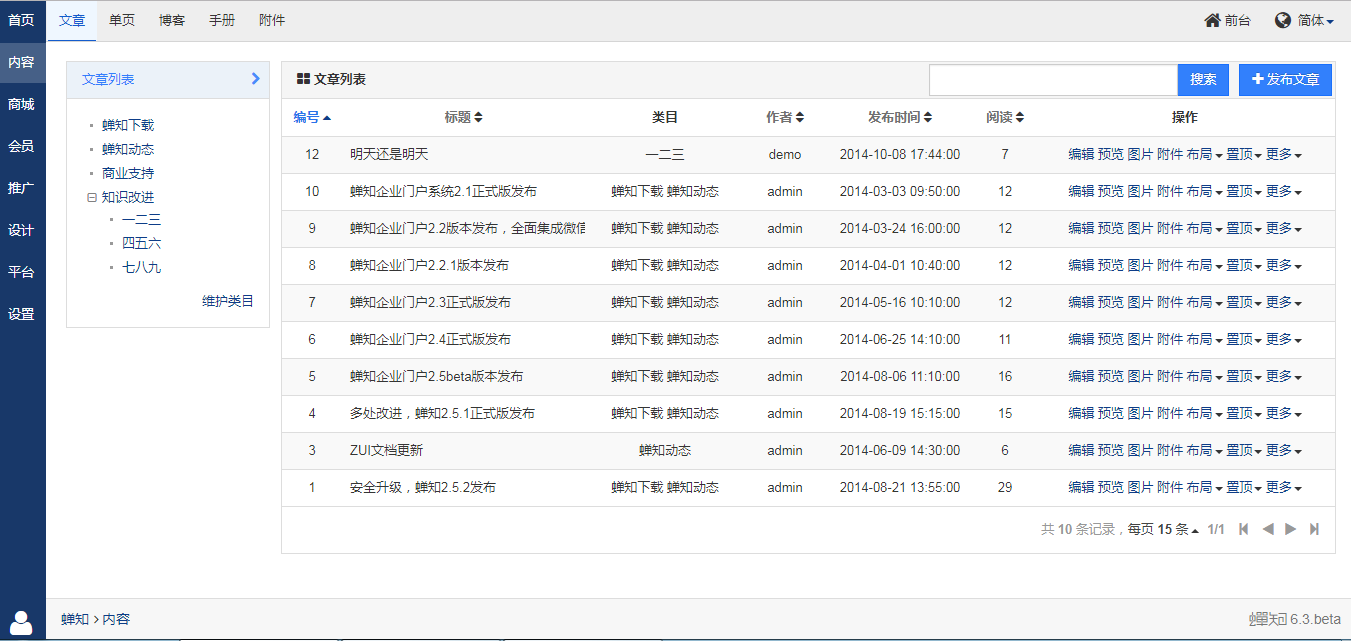
Task: Click the 发布文章 button
Action: click(1285, 79)
